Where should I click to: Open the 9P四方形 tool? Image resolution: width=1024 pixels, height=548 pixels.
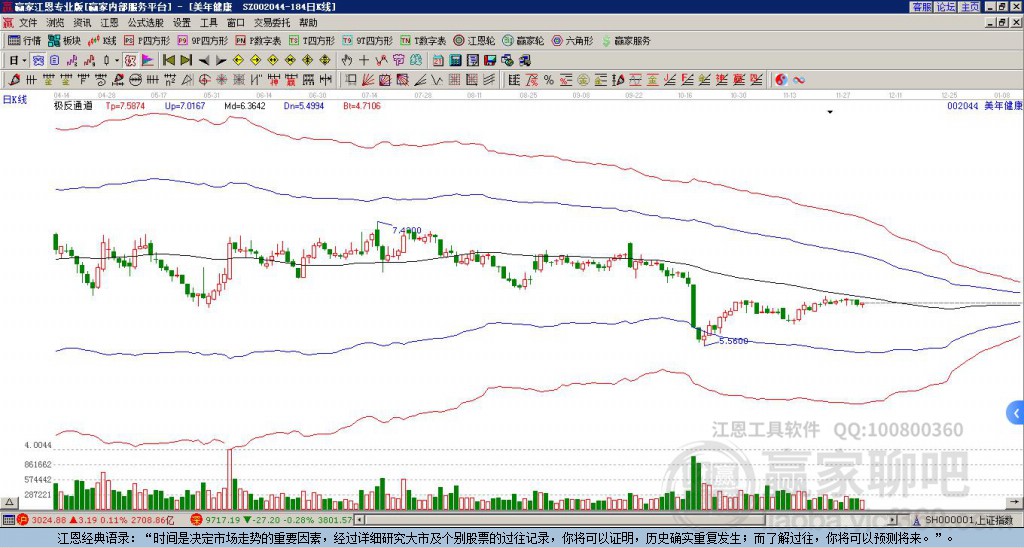[202, 40]
